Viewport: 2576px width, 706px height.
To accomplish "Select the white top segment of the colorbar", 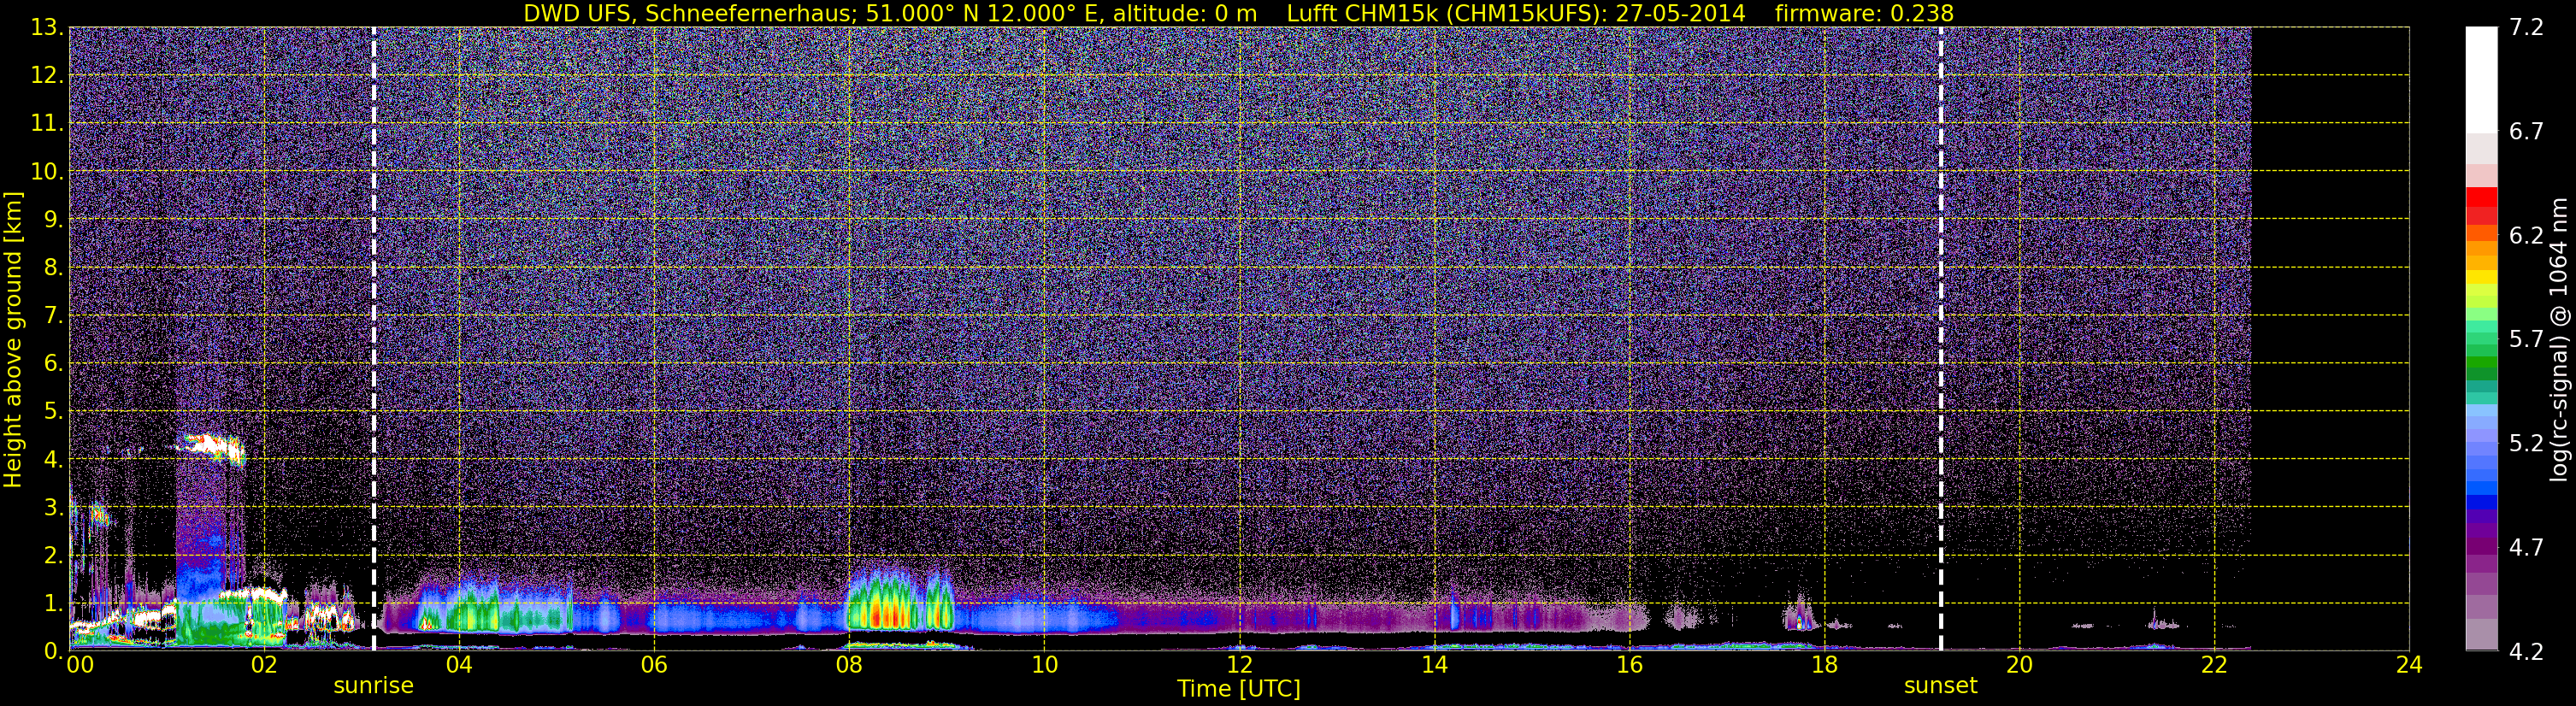I will [2481, 80].
